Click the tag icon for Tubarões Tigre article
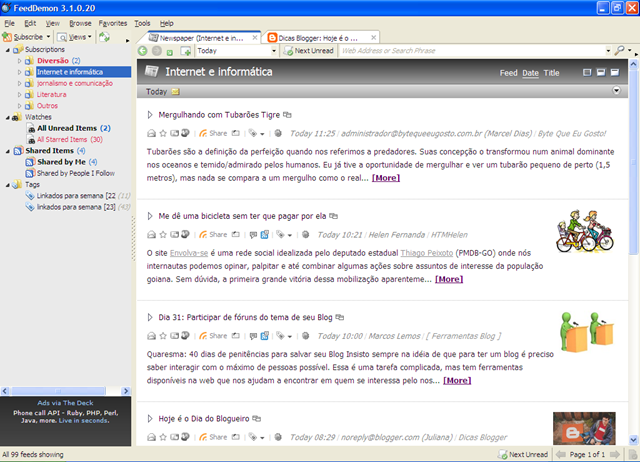 [x=253, y=133]
